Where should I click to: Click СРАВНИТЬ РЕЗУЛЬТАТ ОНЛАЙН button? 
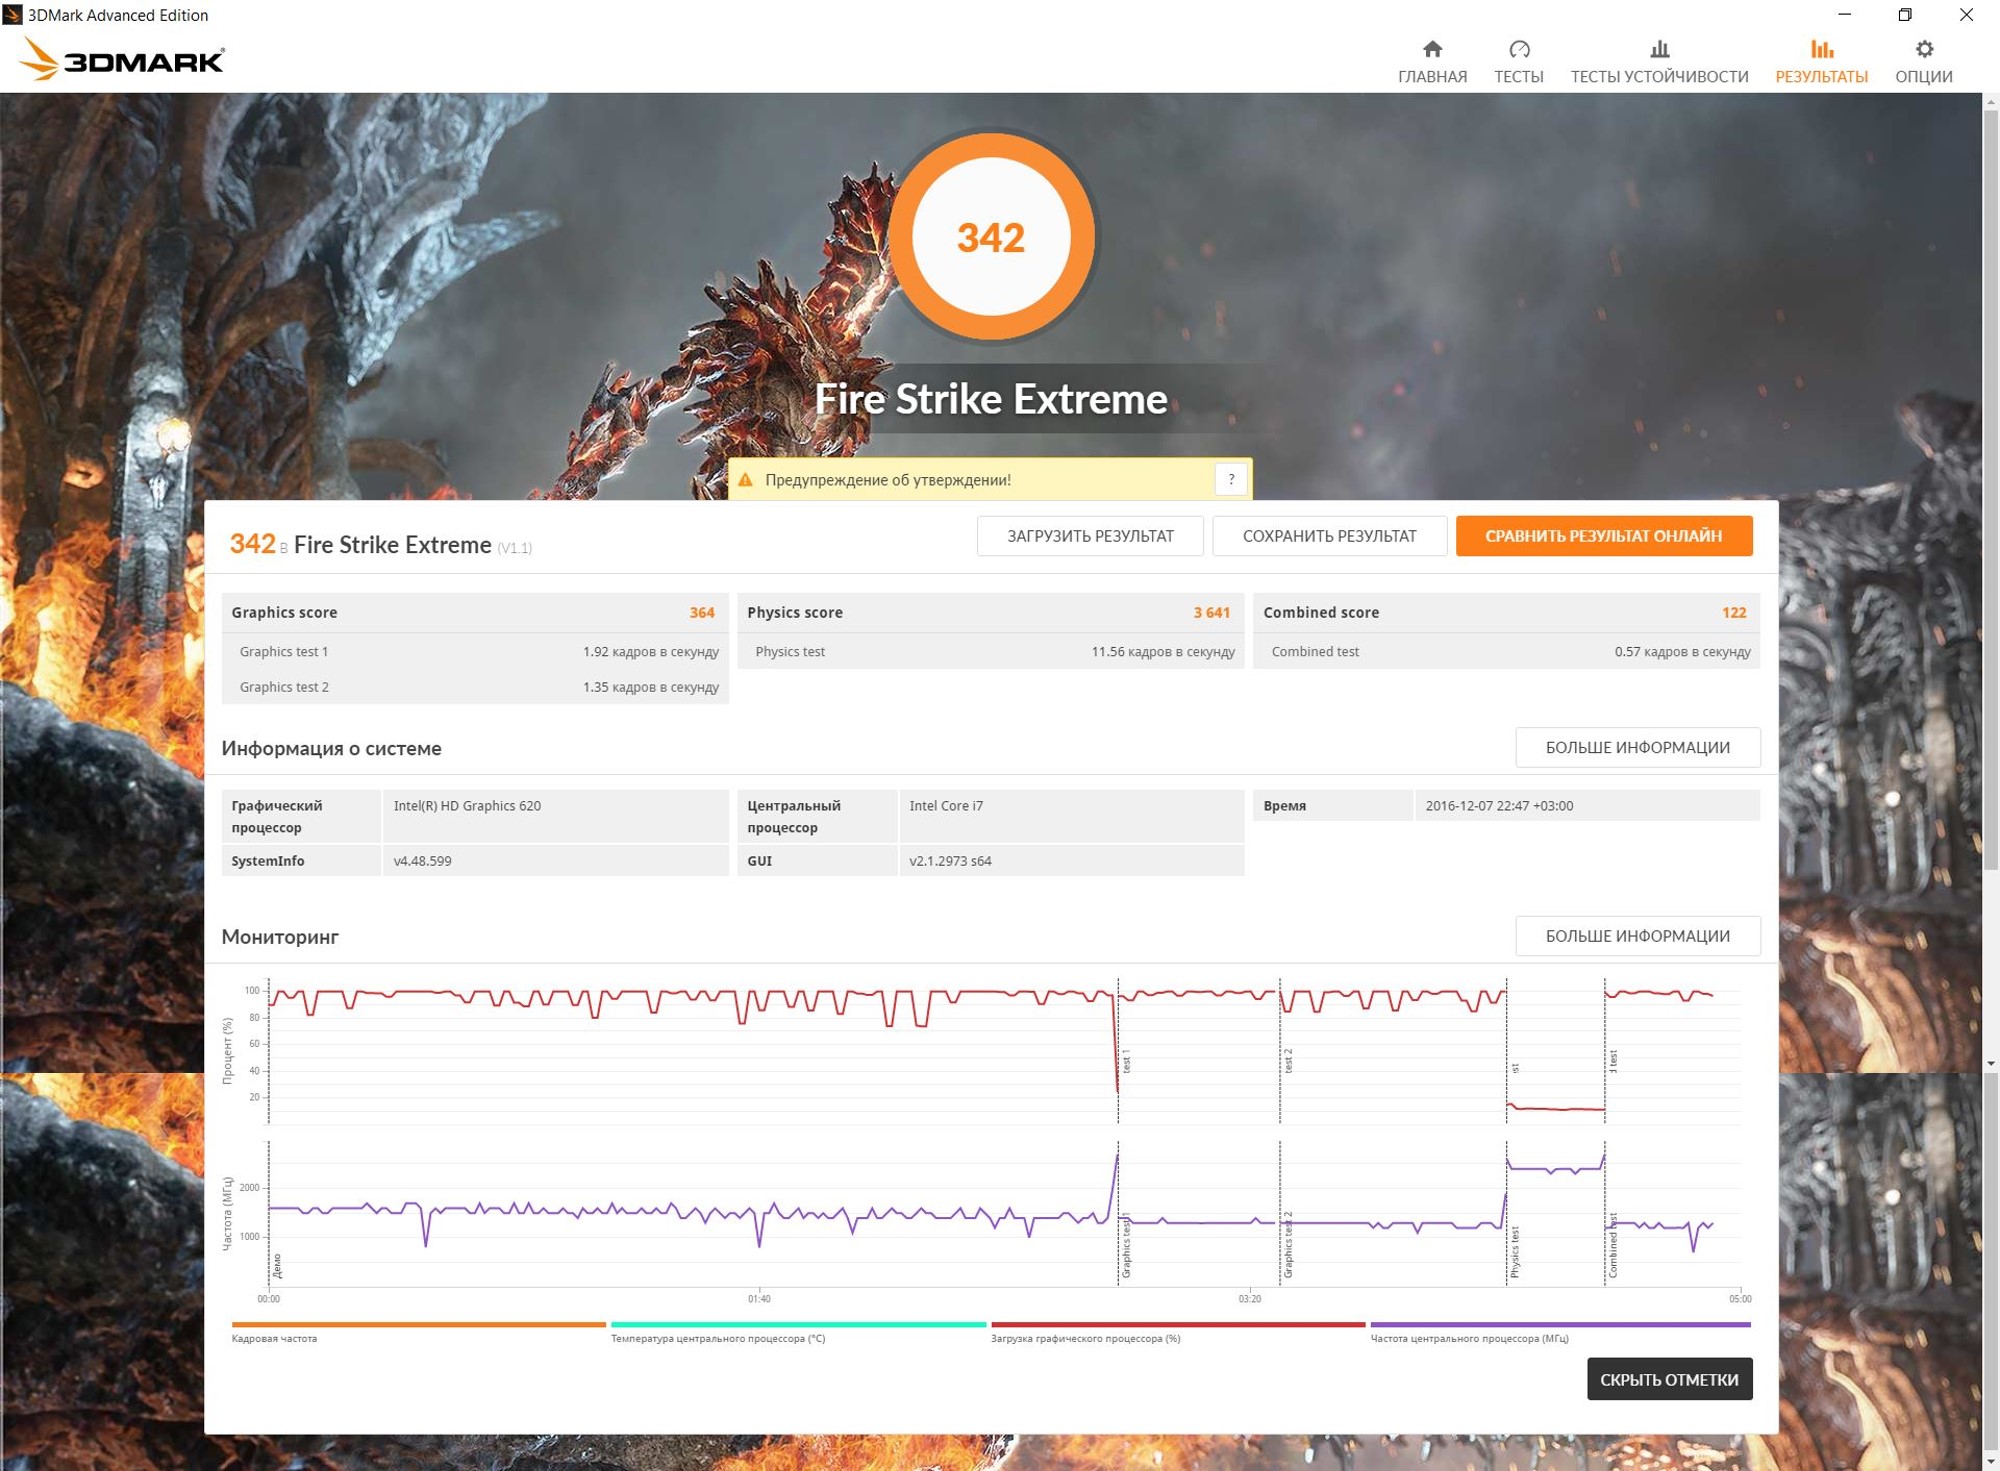1603,536
